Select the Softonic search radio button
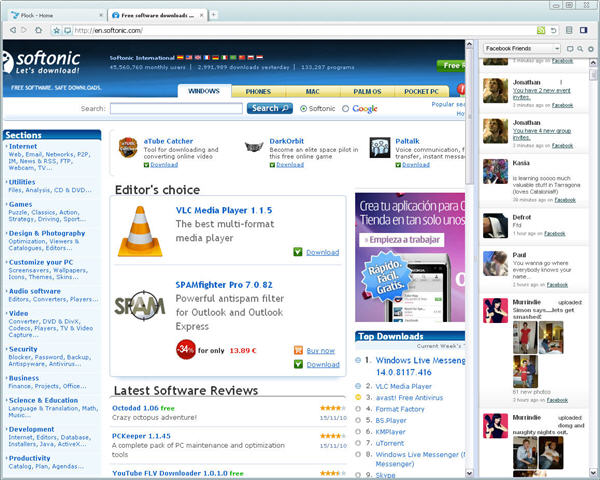 click(302, 108)
